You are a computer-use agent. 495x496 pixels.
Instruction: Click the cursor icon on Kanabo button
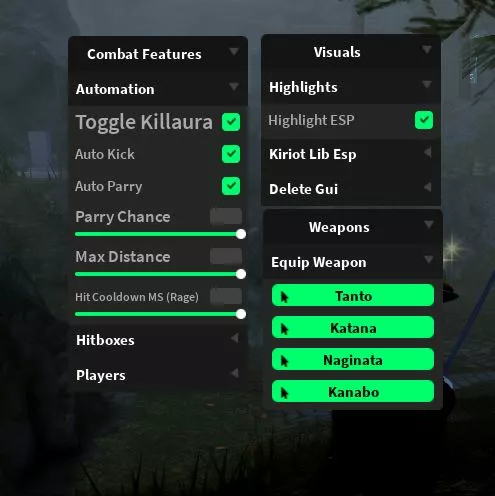click(284, 392)
